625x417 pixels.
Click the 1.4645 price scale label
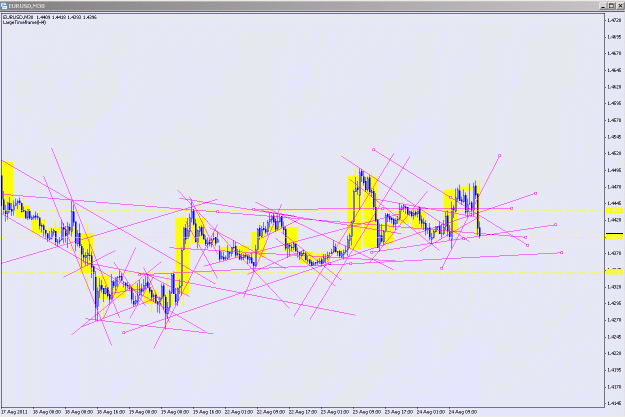click(x=614, y=70)
